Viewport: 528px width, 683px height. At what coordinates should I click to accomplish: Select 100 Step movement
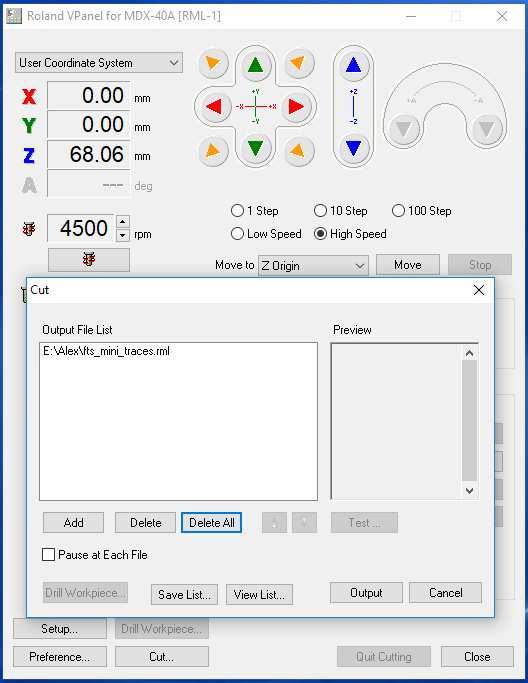(x=422, y=211)
